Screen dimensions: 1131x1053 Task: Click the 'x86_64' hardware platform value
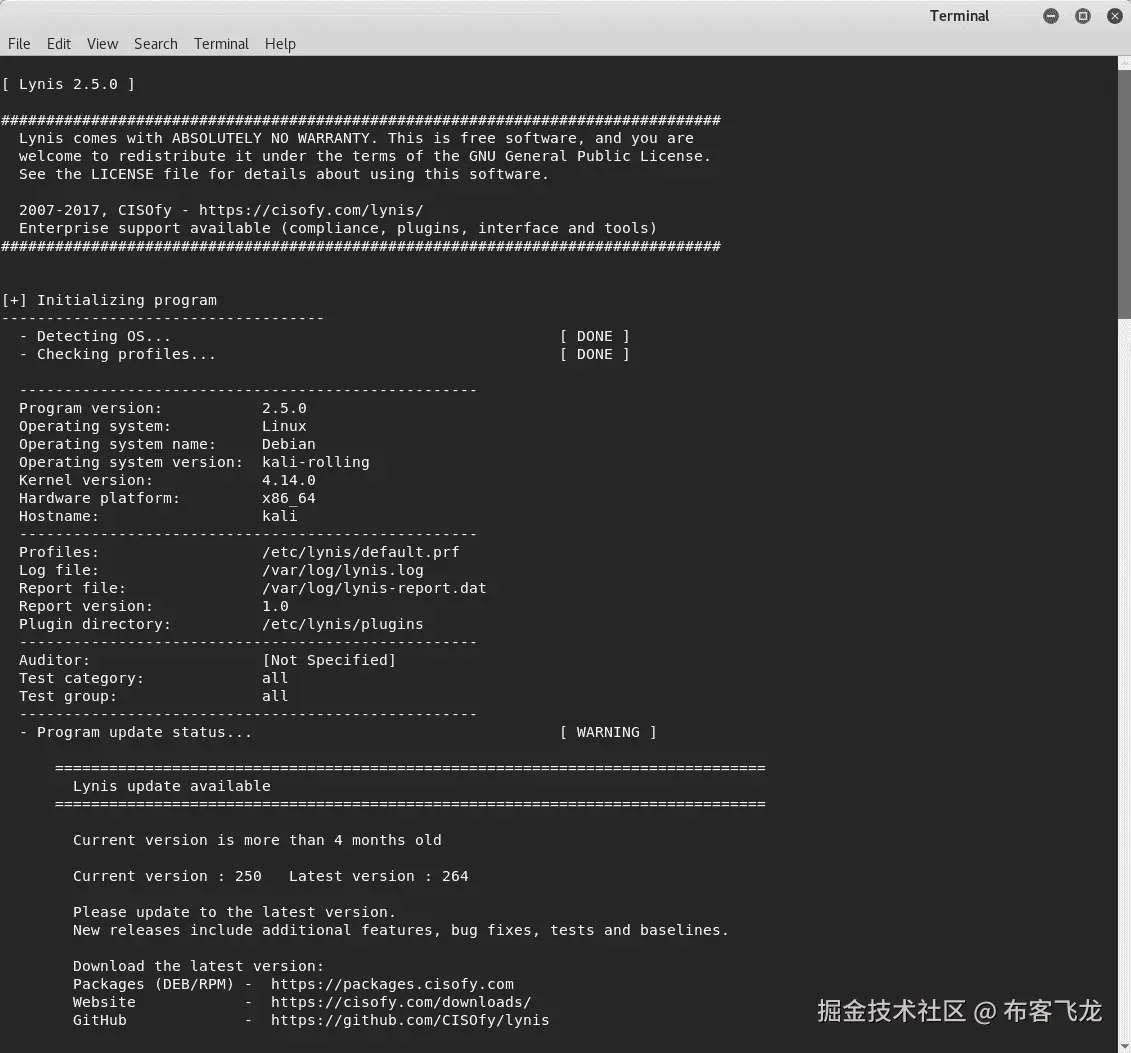click(289, 498)
